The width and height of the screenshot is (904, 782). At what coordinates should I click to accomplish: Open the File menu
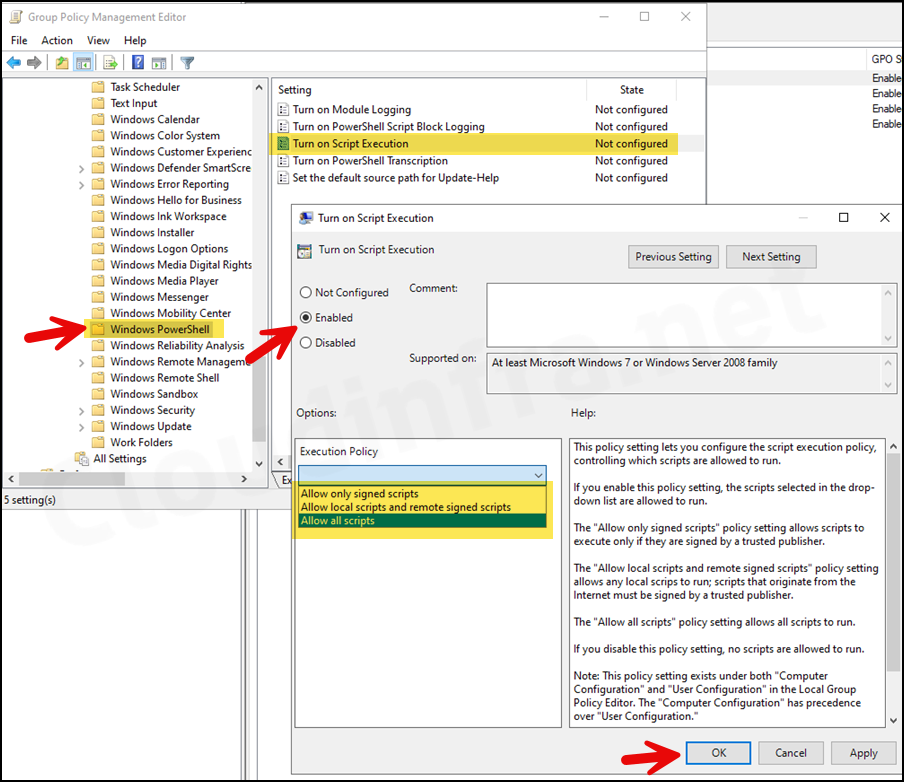tap(19, 40)
